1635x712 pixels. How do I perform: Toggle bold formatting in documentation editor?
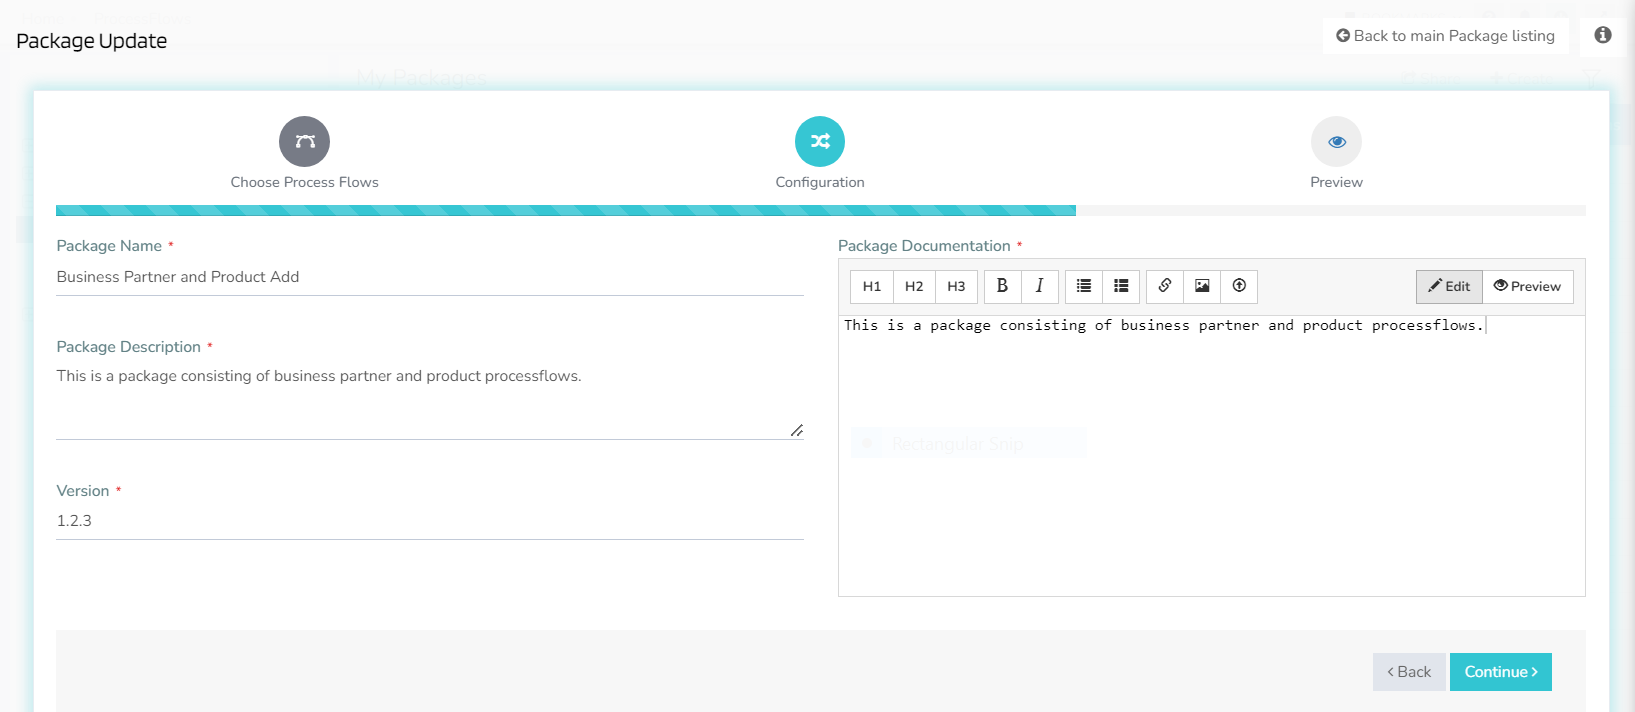click(x=1002, y=286)
